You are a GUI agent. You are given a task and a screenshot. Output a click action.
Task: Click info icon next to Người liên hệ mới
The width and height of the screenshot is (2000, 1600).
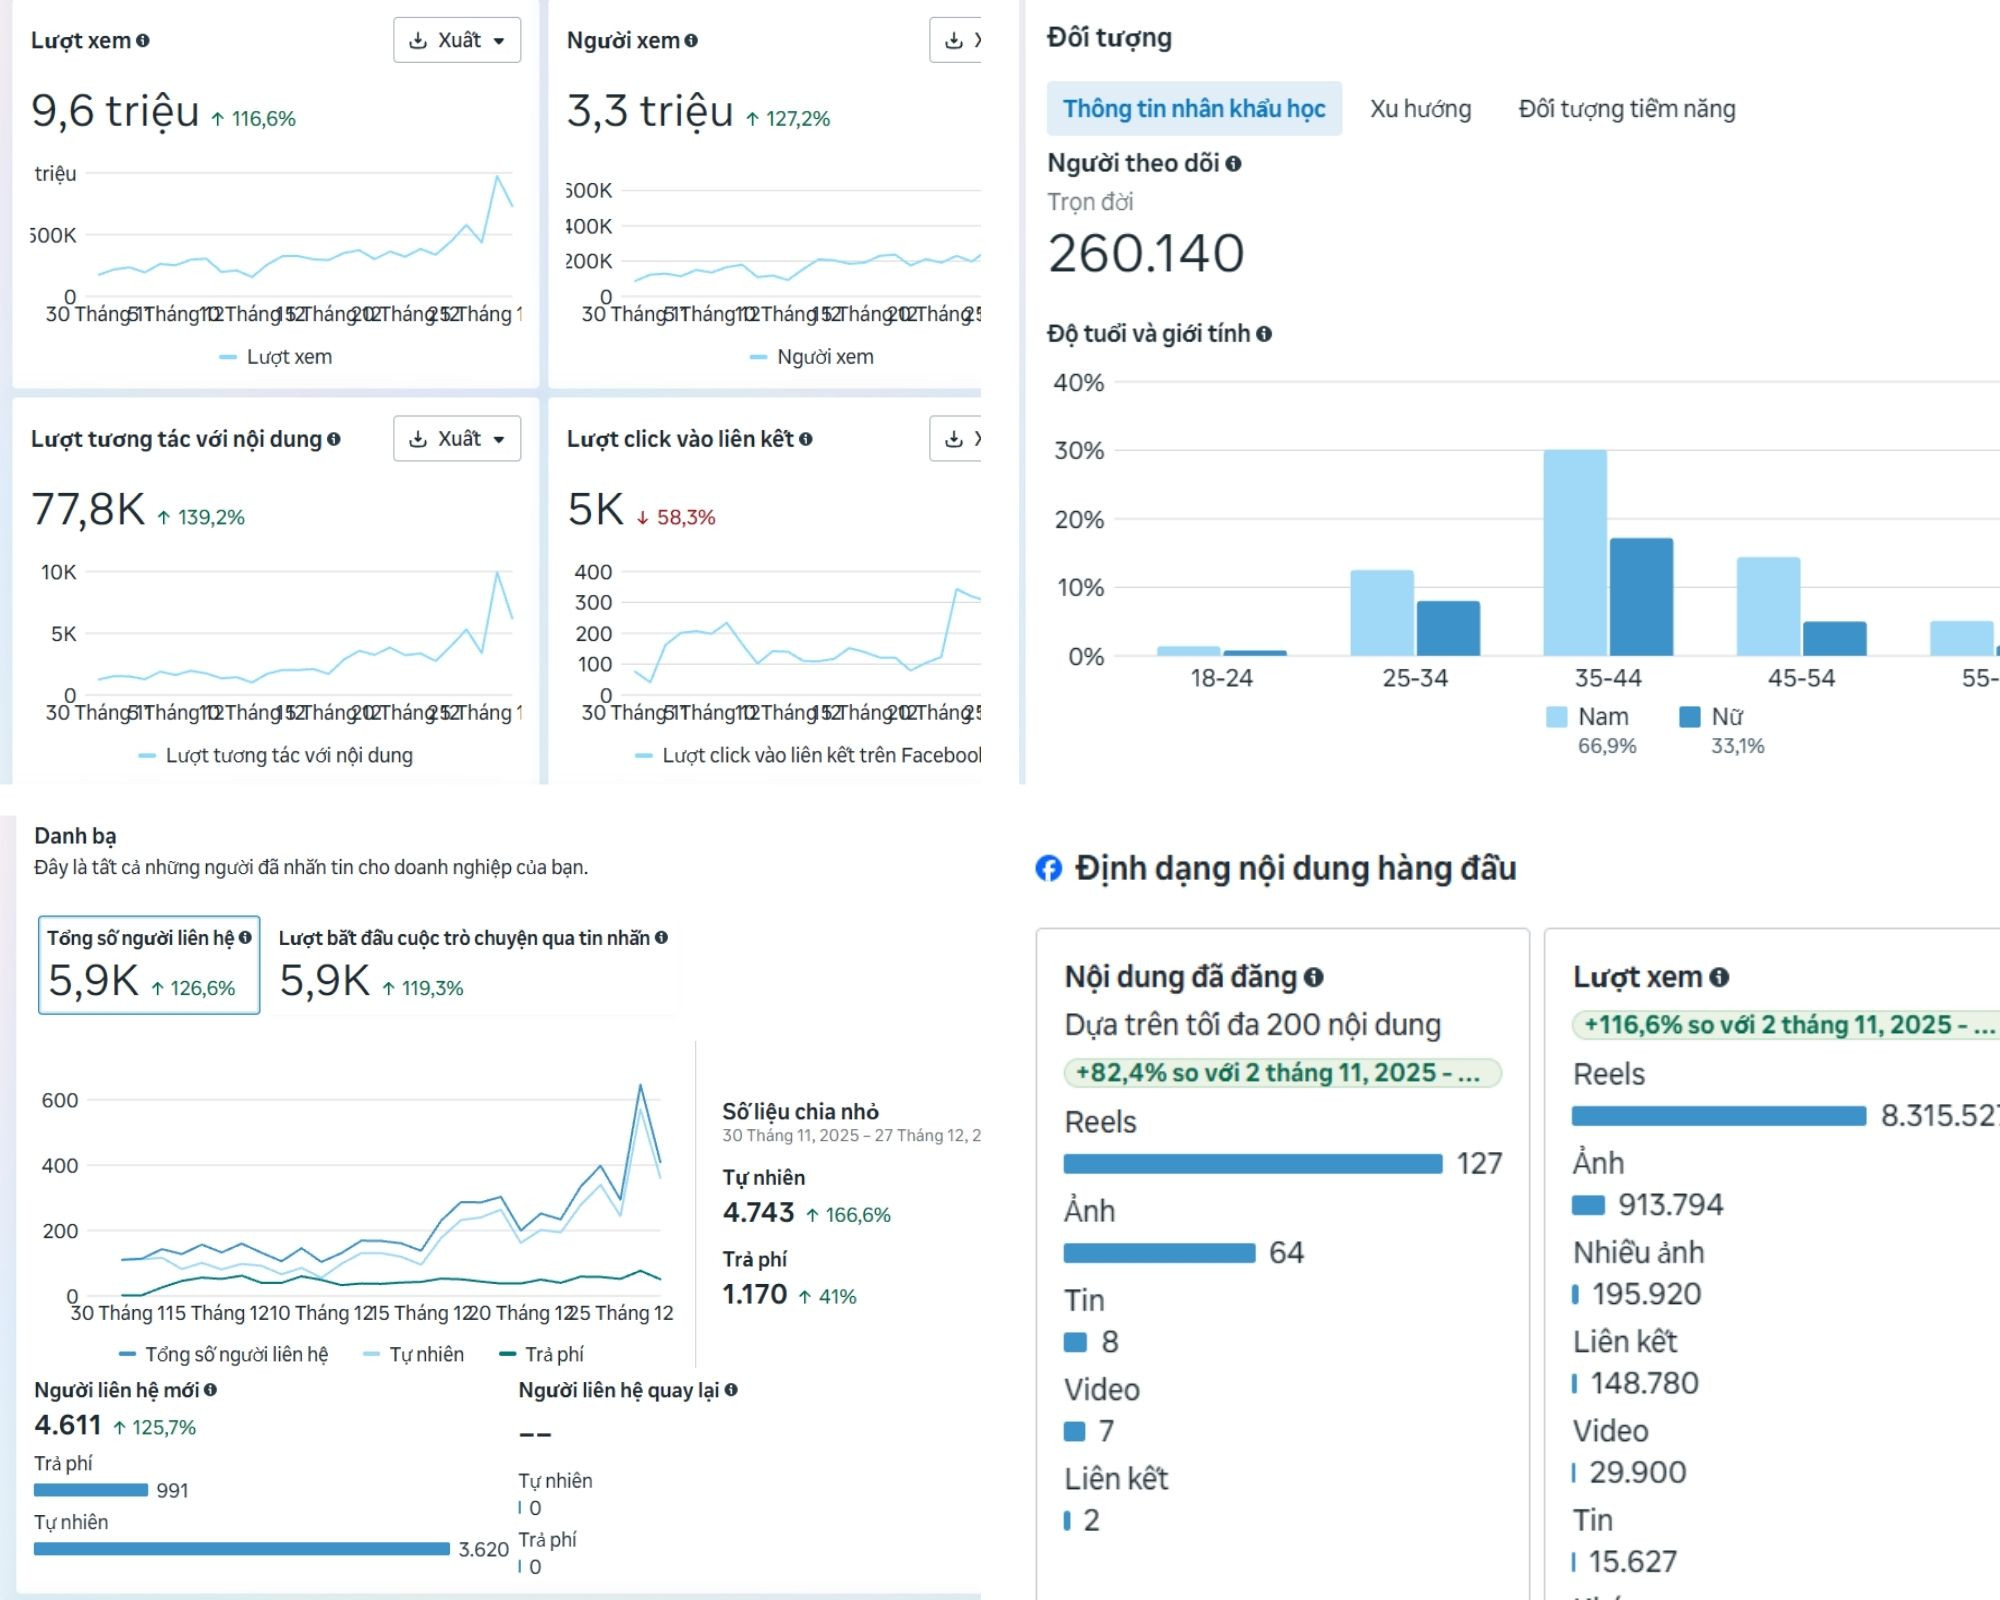click(210, 1390)
